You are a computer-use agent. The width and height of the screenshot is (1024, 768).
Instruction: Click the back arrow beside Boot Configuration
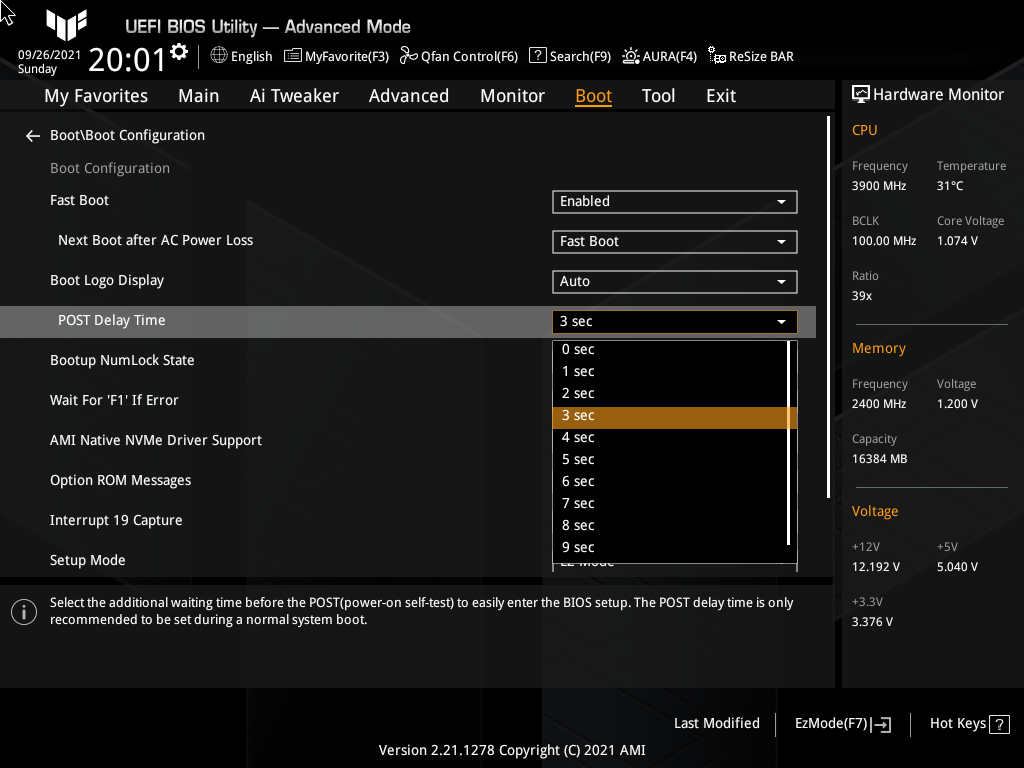pos(32,135)
